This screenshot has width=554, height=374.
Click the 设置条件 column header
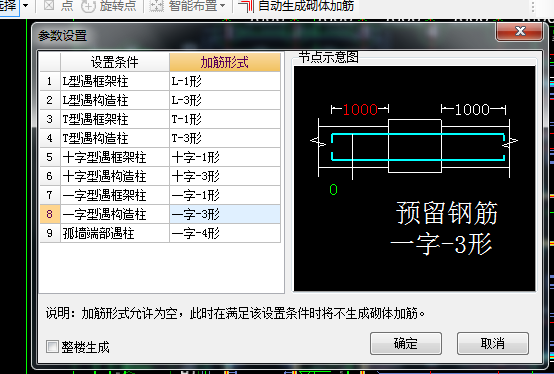[115, 62]
